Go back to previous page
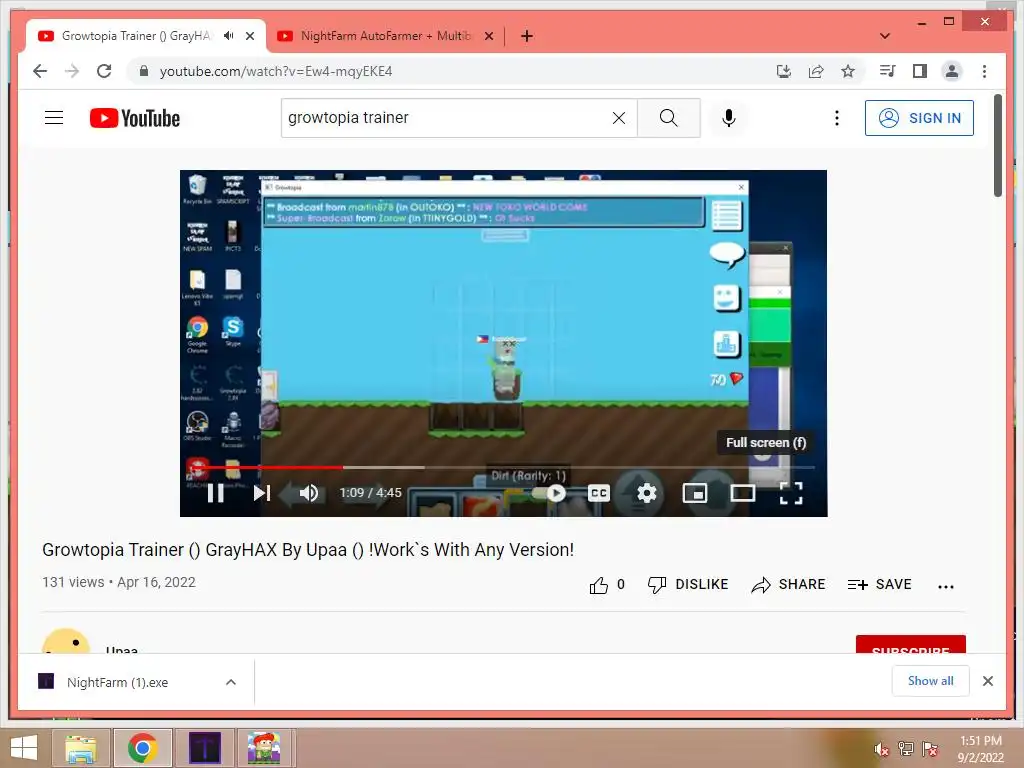Screen dimensions: 1024x768 pos(40,71)
